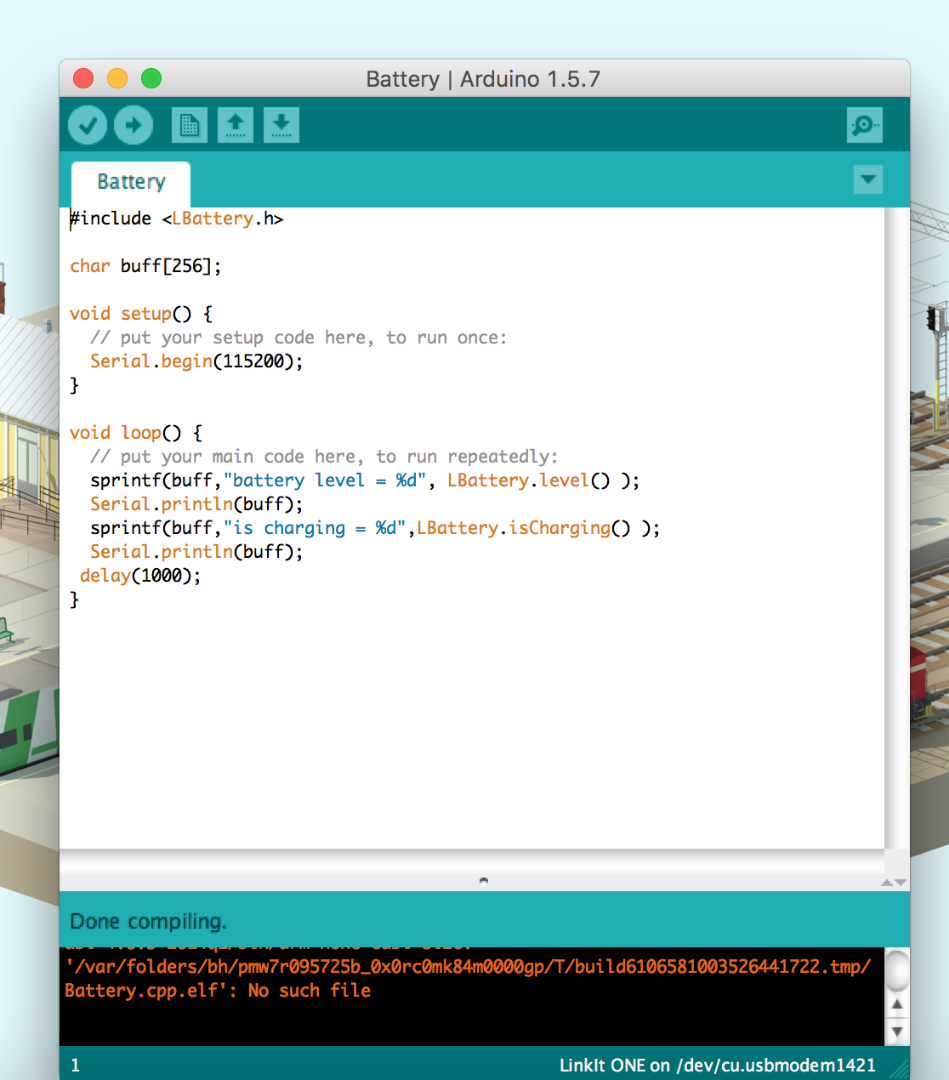Click the 'void loop() {' line

[x=136, y=433]
